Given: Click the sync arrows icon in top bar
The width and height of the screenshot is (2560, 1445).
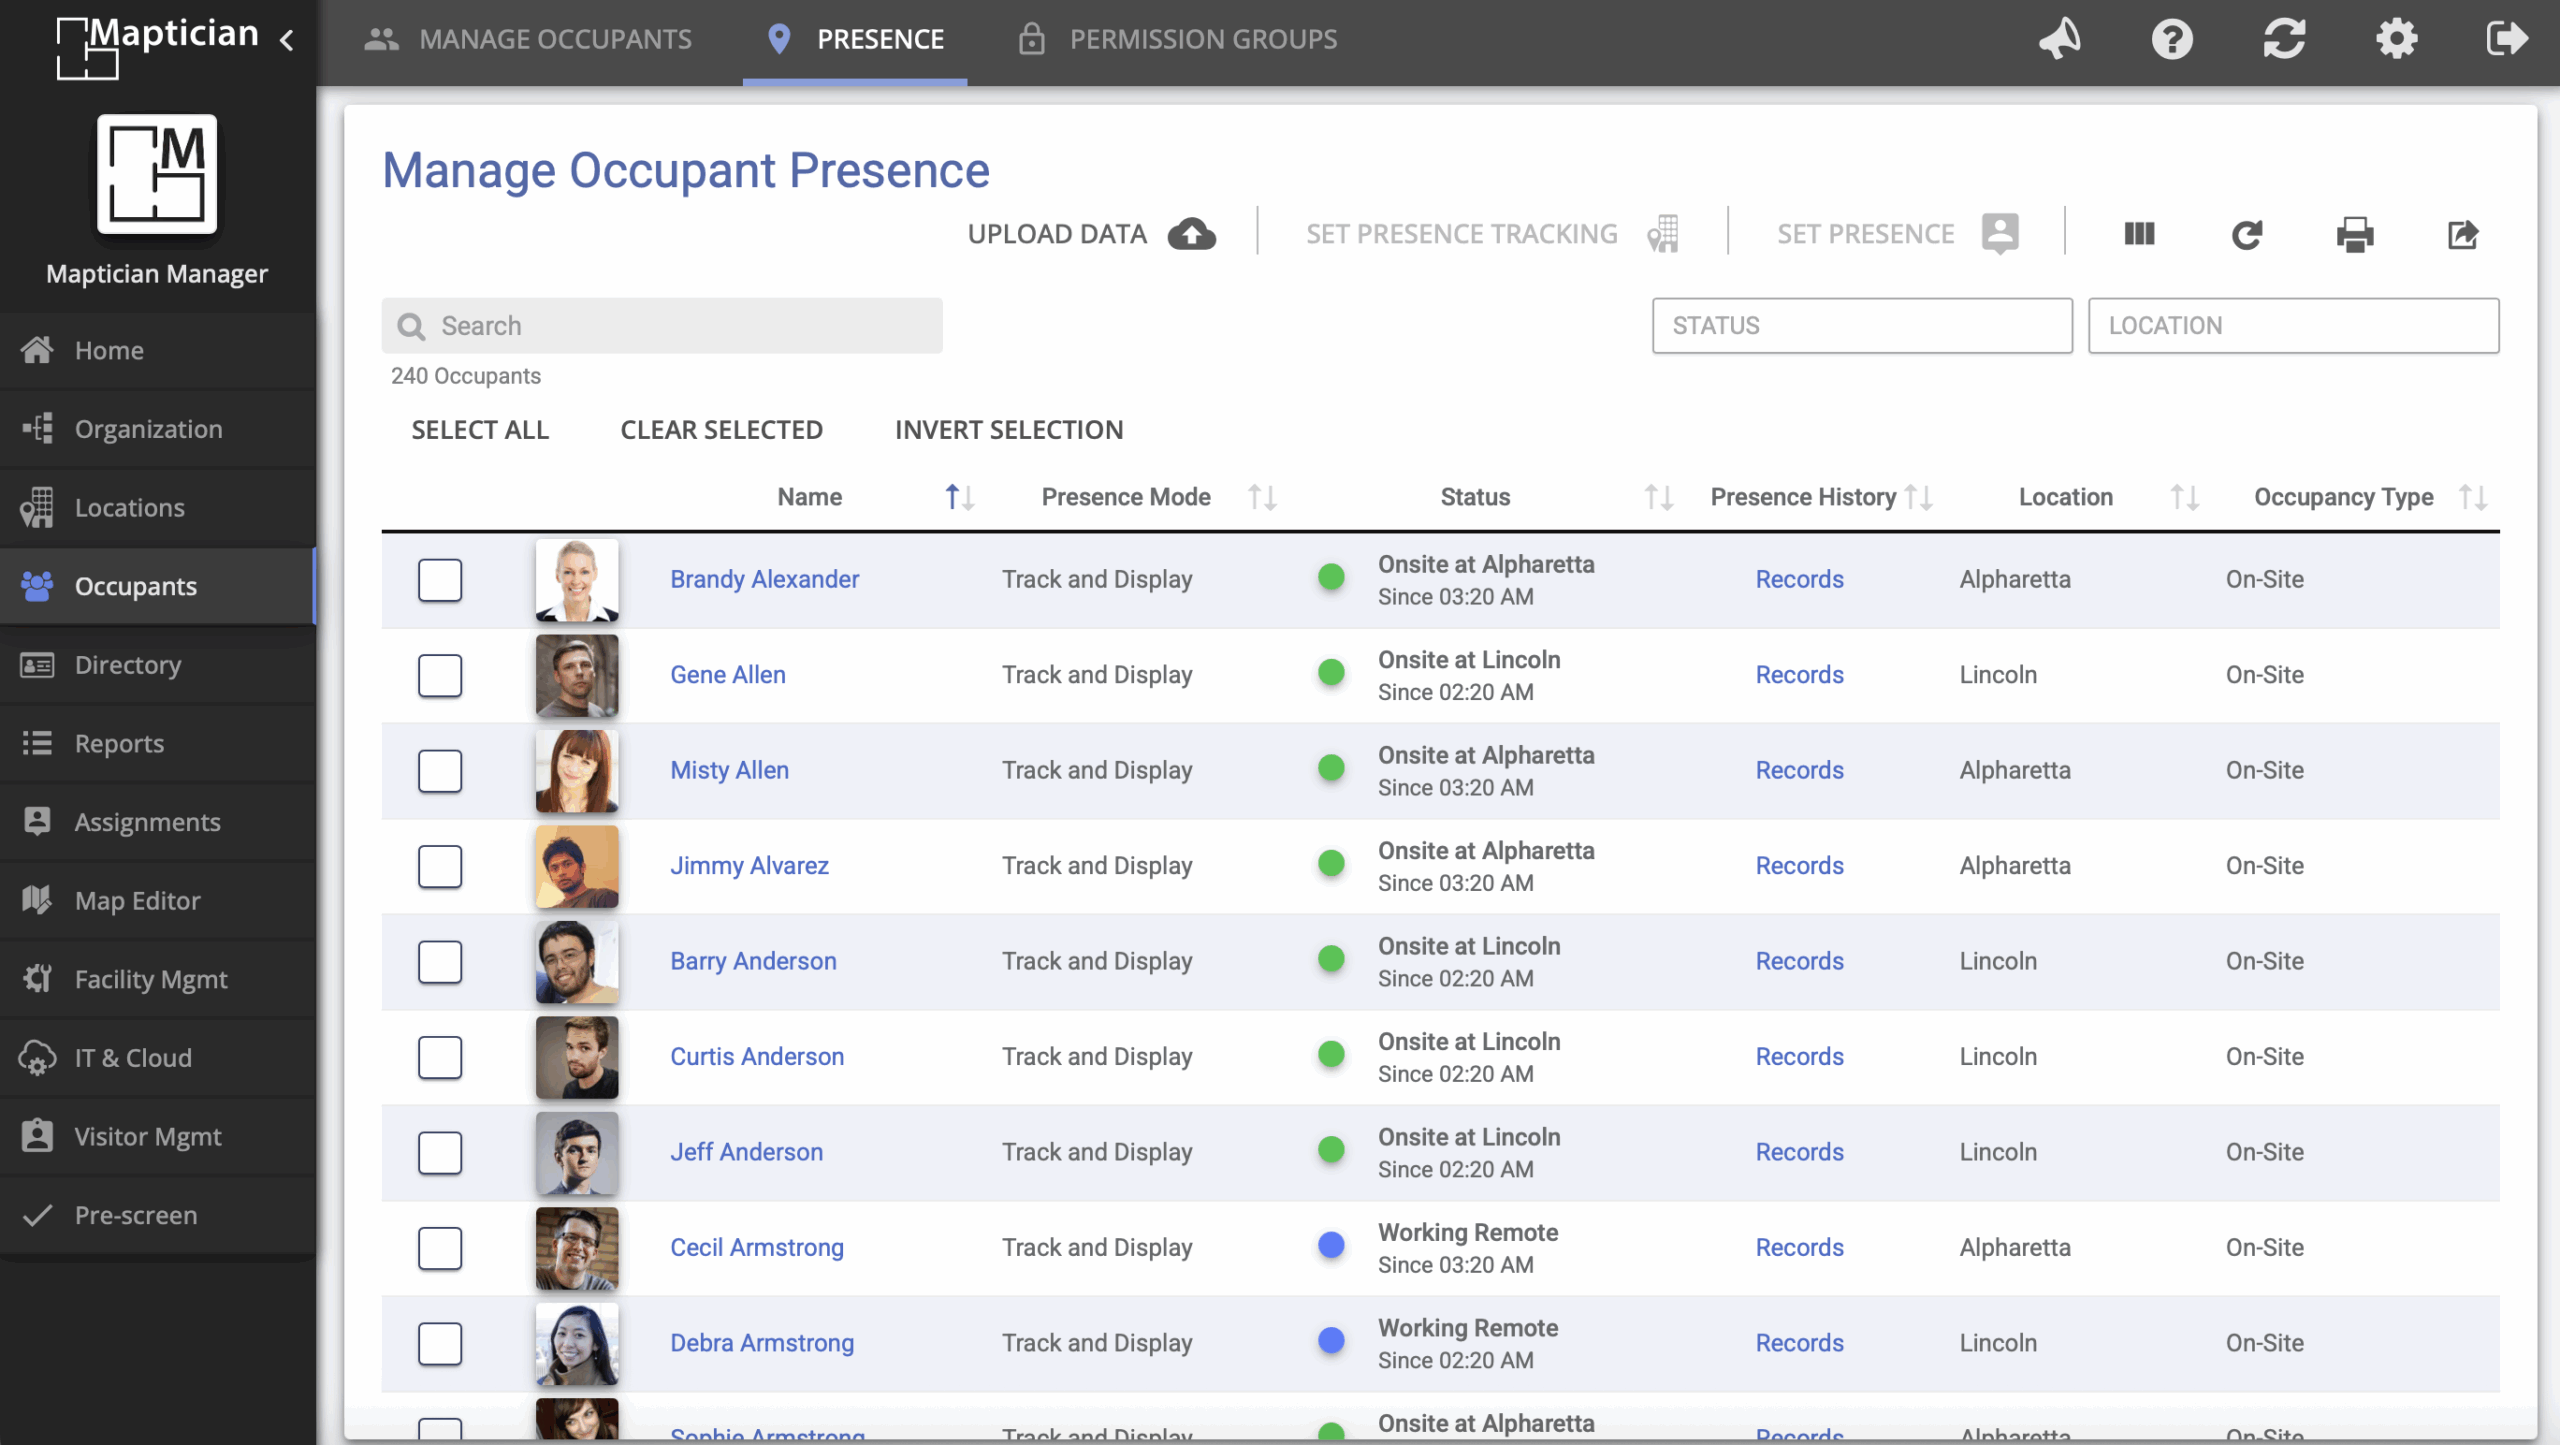Looking at the screenshot, I should pyautogui.click(x=2285, y=39).
